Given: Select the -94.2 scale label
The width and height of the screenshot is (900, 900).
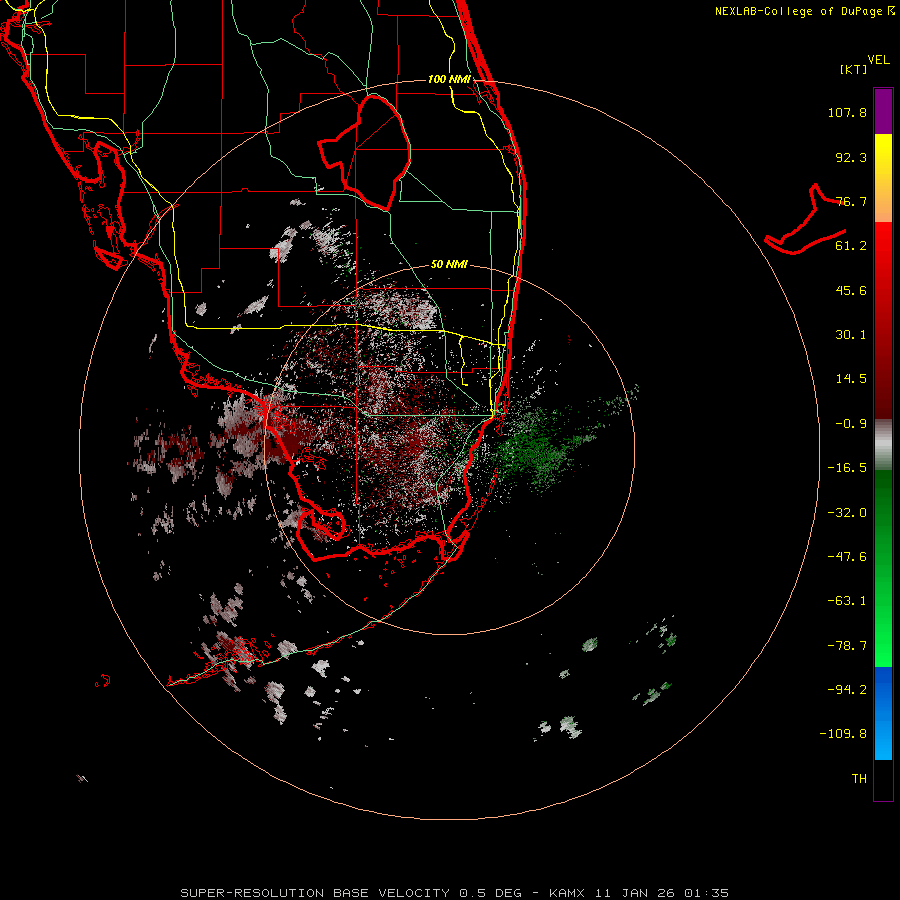Looking at the screenshot, I should pyautogui.click(x=847, y=689).
